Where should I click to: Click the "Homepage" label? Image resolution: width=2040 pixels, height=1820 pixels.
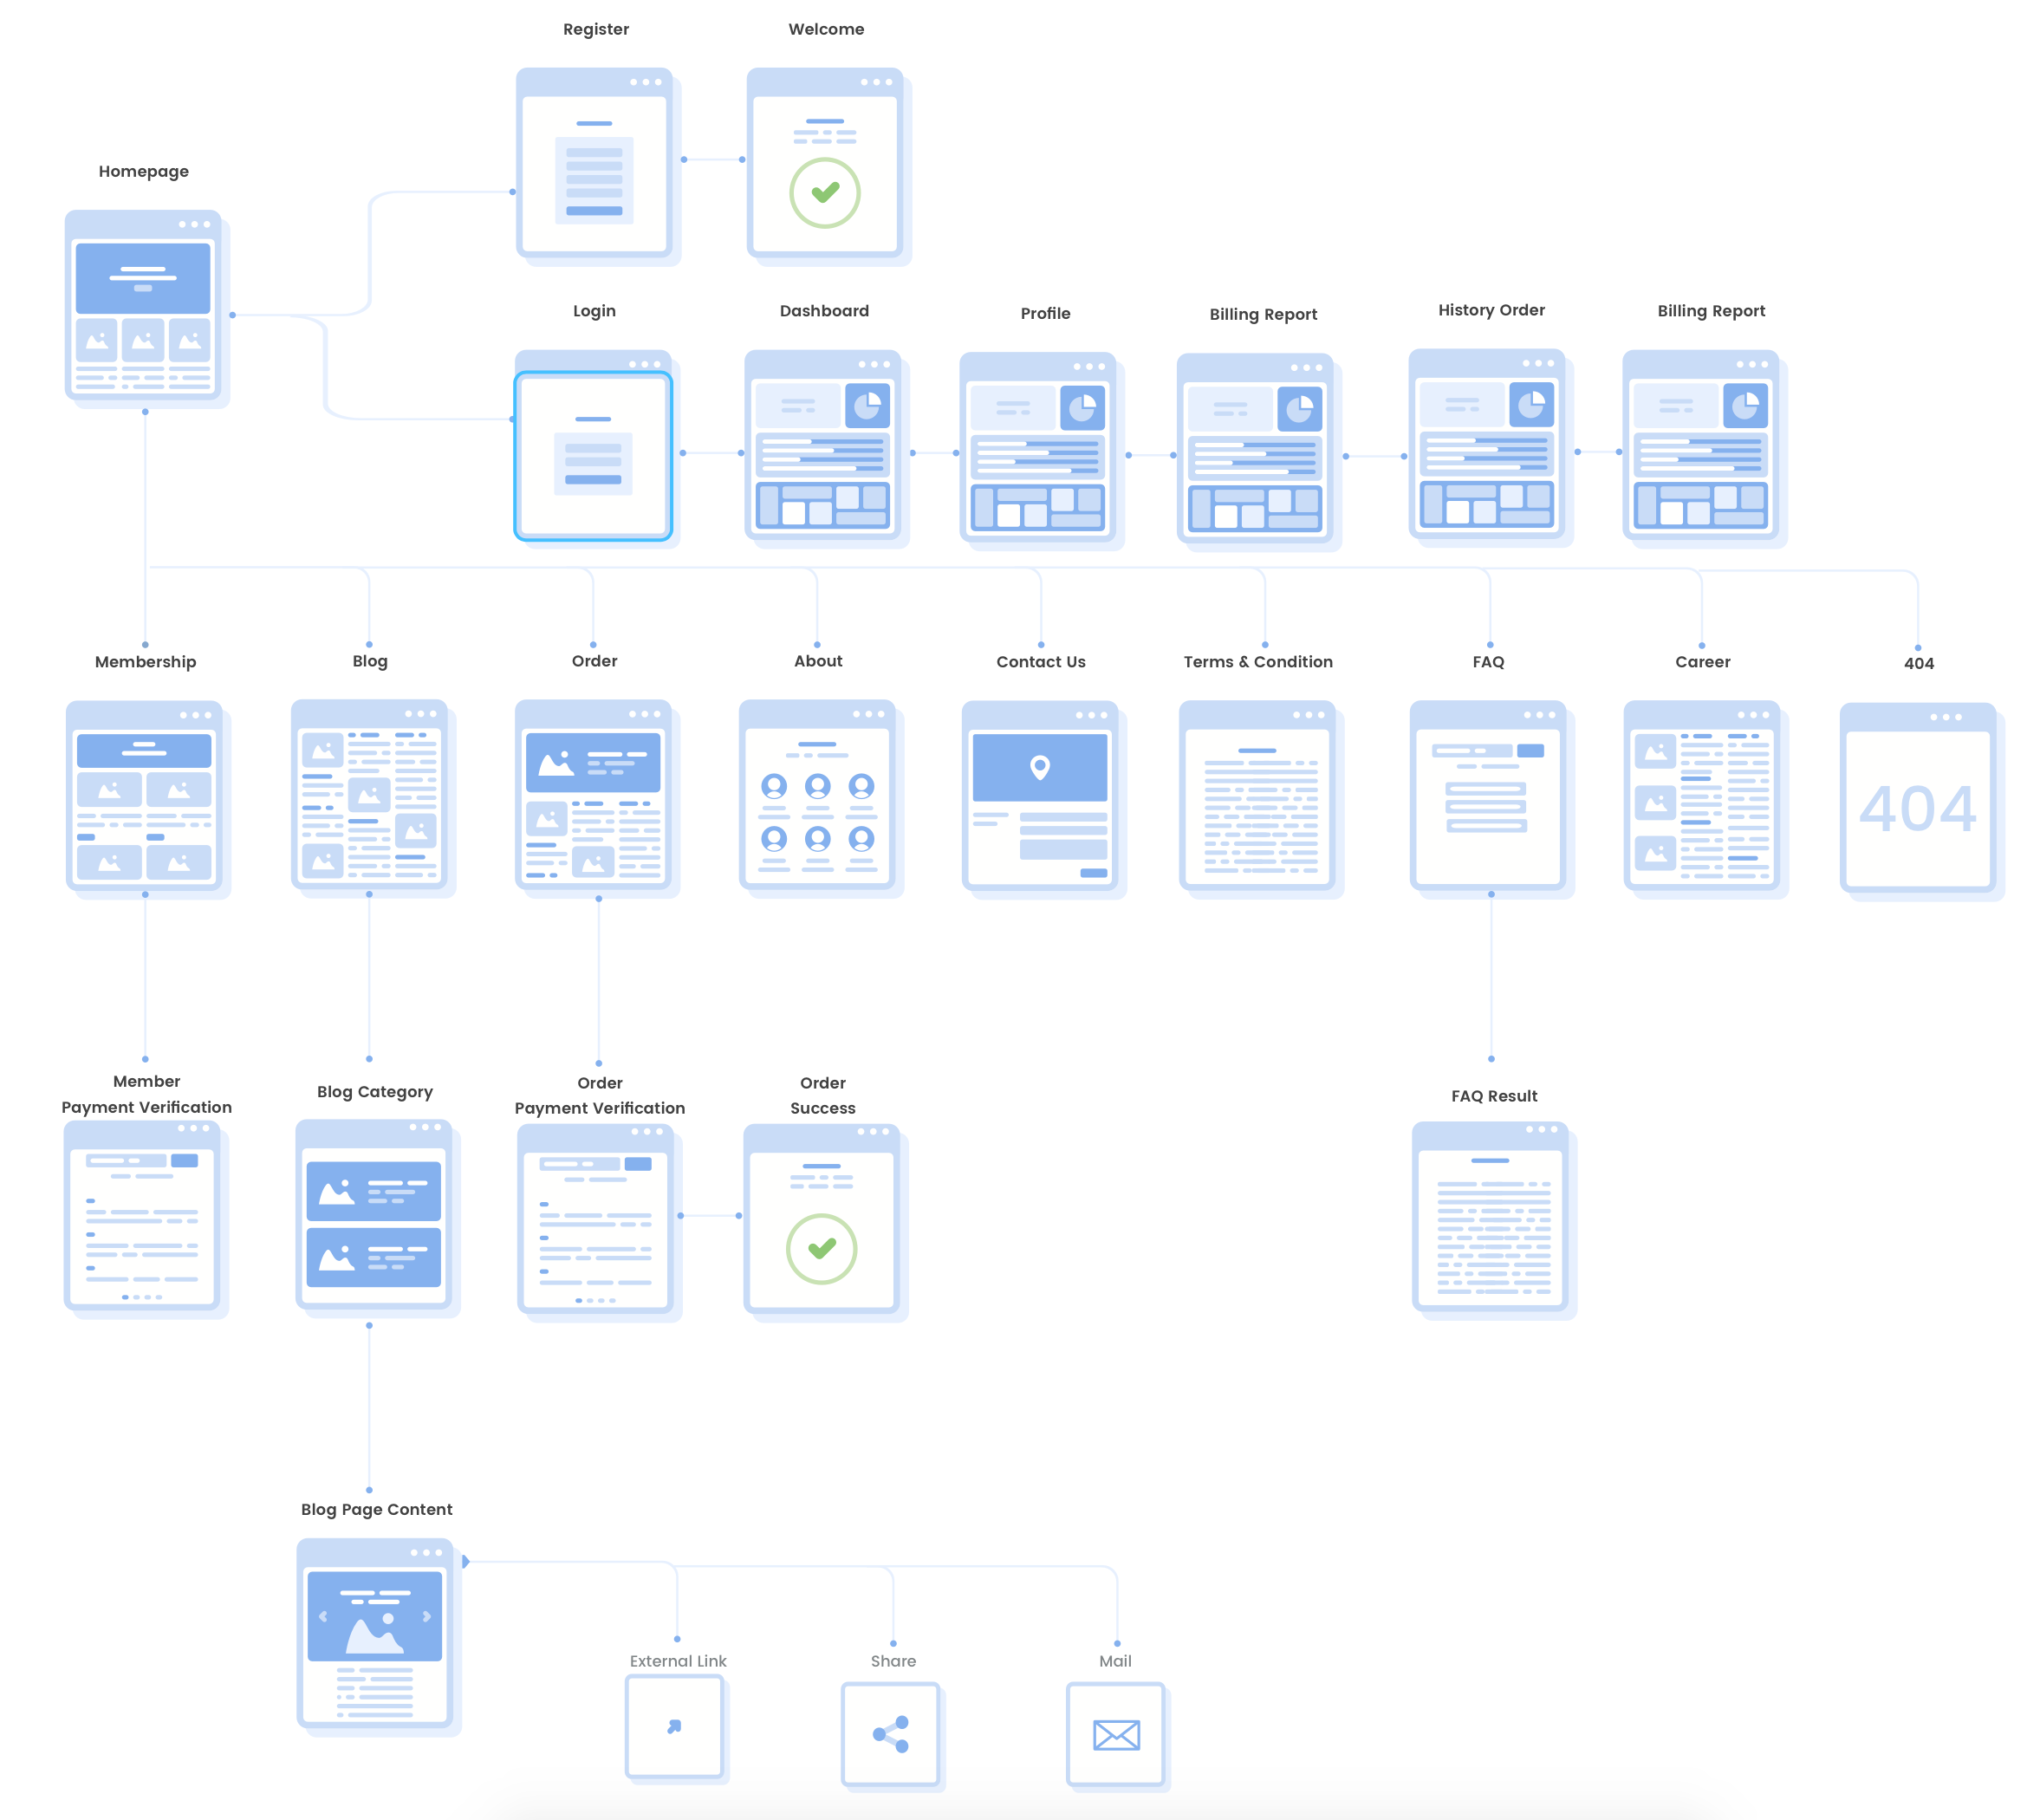click(x=143, y=171)
